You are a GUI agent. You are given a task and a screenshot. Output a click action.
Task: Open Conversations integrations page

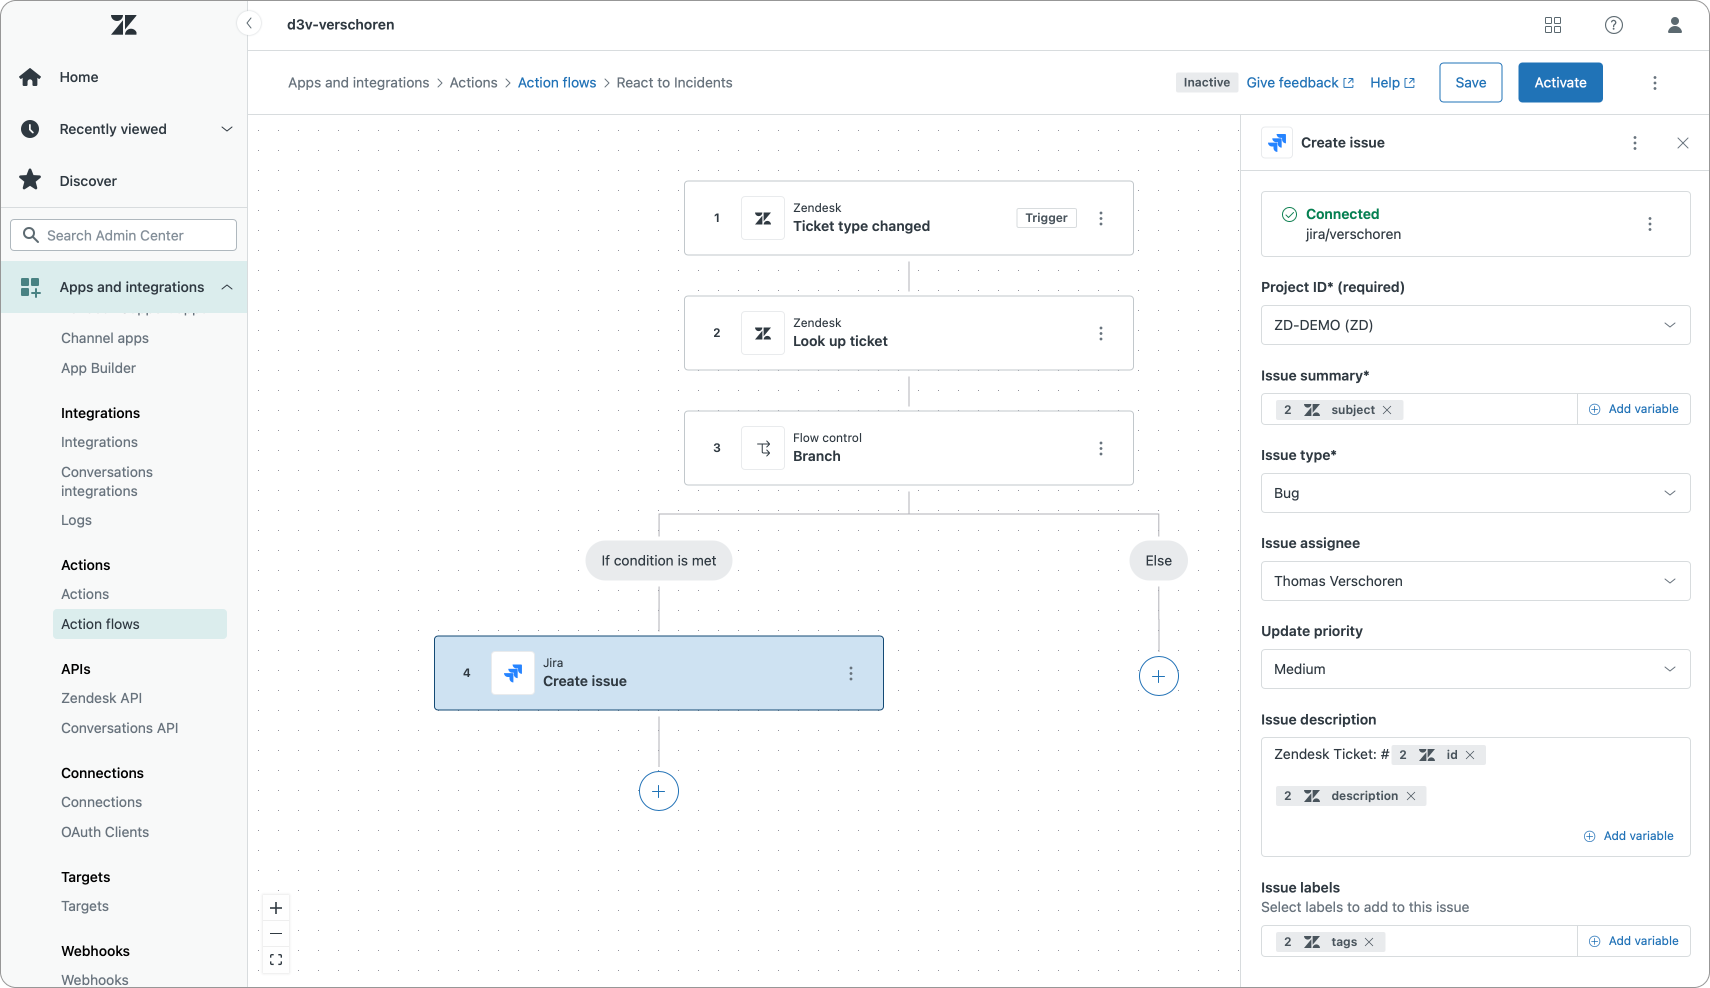[x=107, y=482]
